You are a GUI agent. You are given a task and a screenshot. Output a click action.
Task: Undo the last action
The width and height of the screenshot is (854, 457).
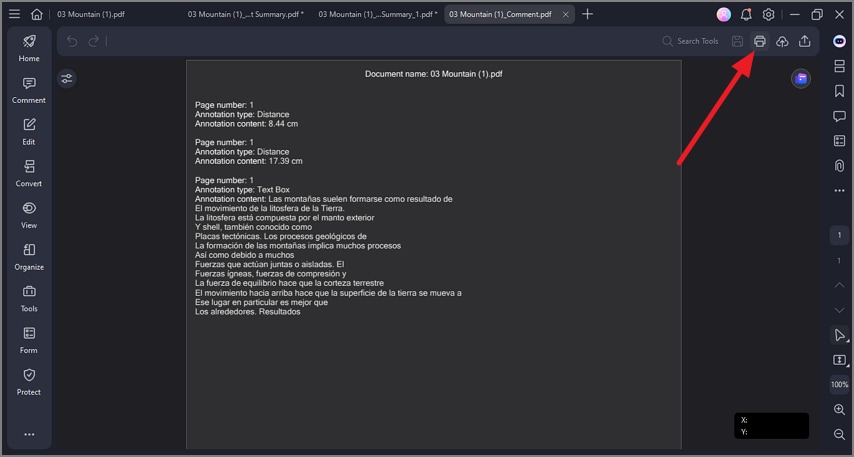pyautogui.click(x=72, y=41)
